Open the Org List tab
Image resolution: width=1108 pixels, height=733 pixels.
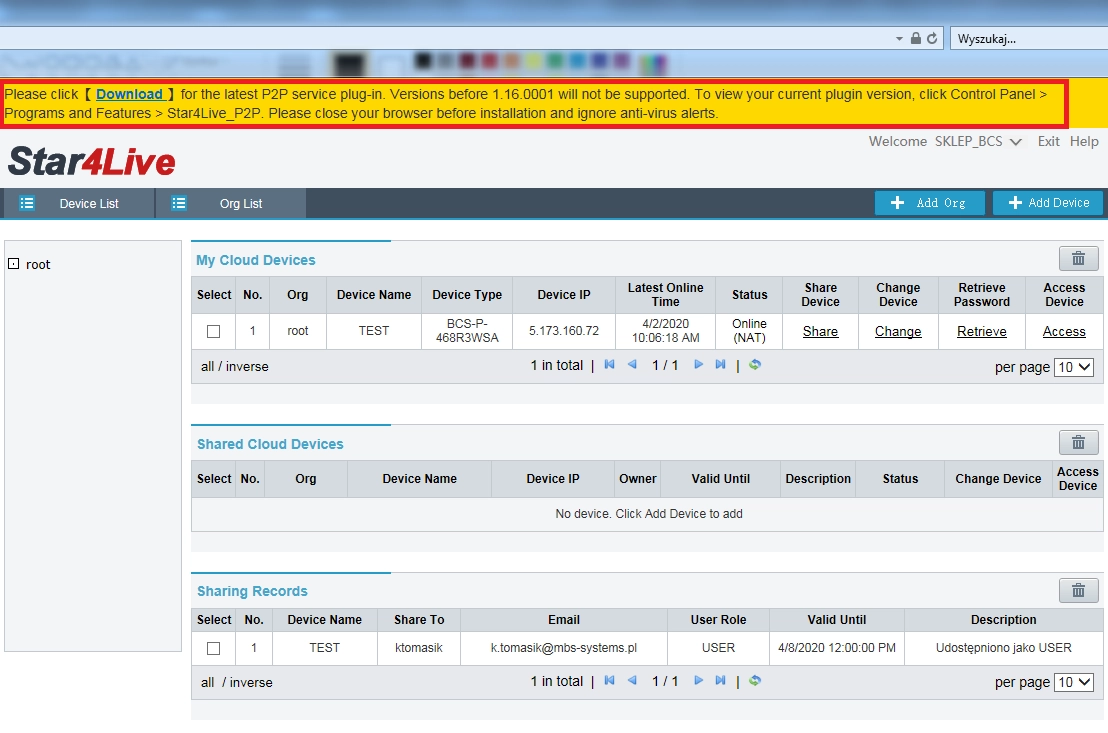click(x=230, y=204)
